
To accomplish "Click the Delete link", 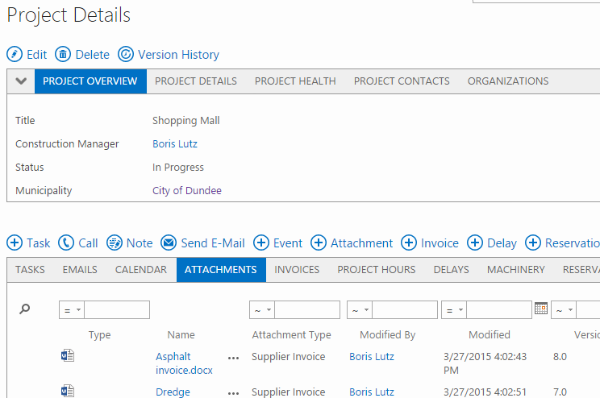I will 92,55.
